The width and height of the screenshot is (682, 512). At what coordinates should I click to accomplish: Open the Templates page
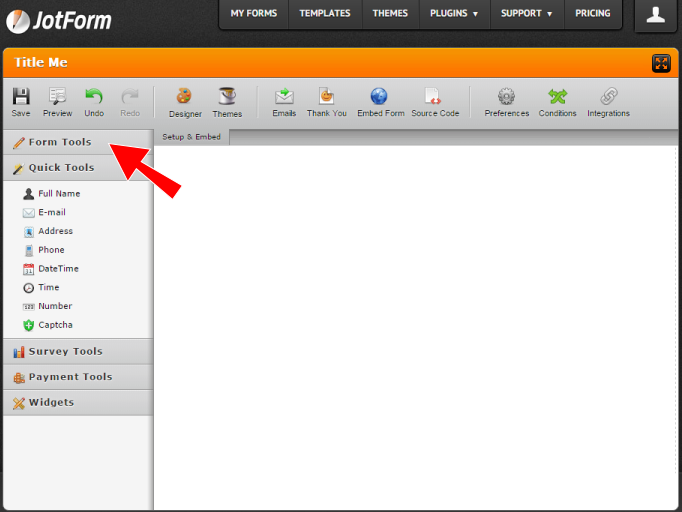coord(325,13)
